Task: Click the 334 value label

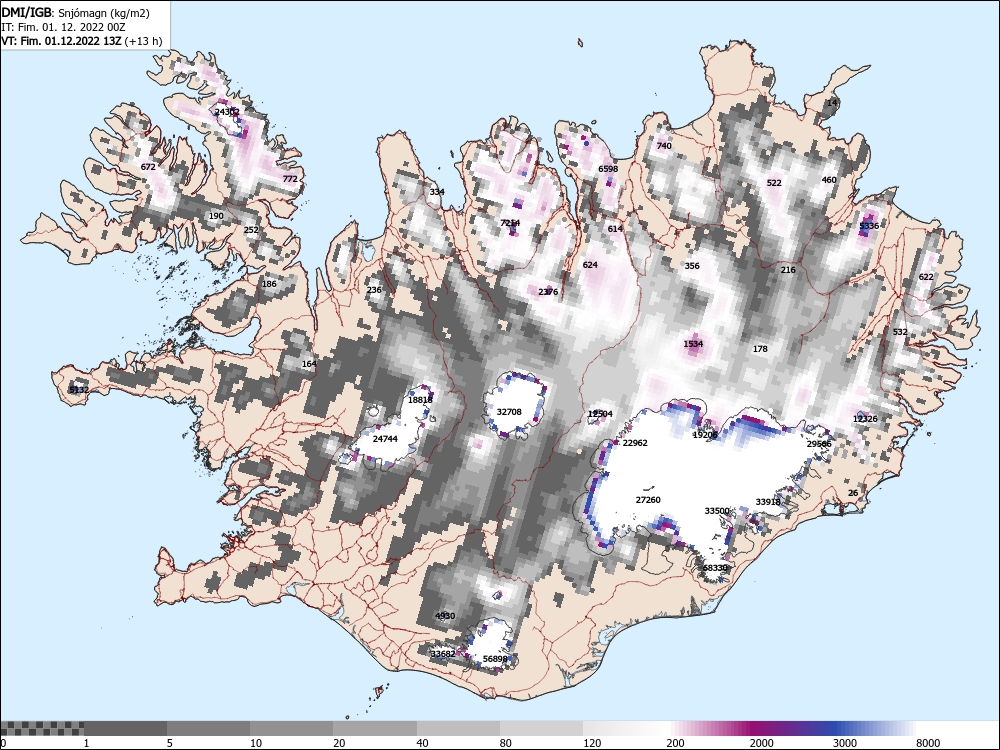Action: [437, 191]
